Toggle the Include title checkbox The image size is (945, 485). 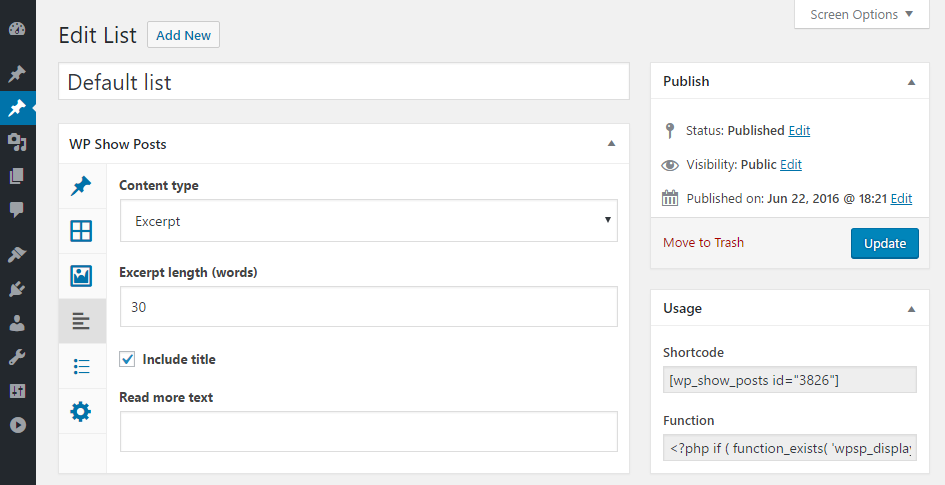(127, 359)
